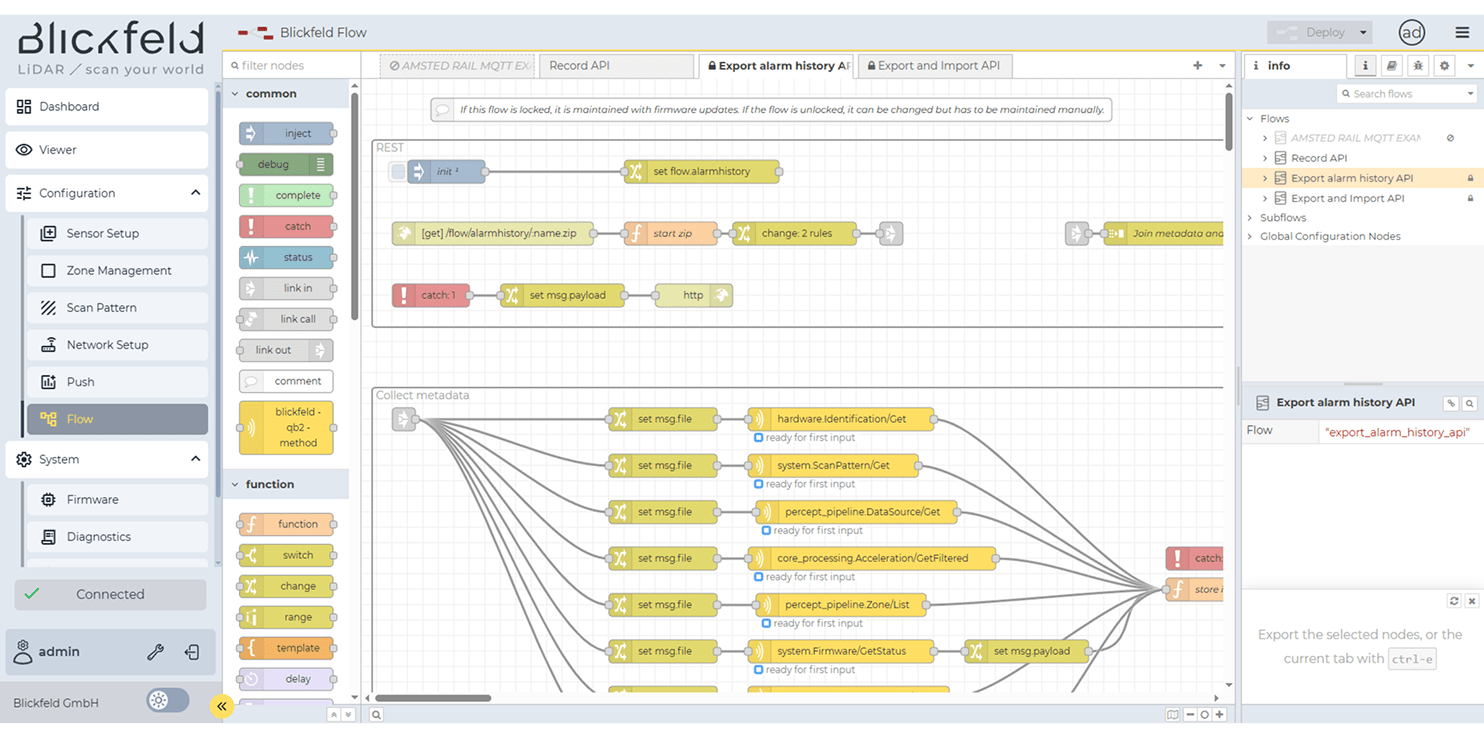
Task: Collapse sidebar with yellow double-chevron button
Action: (x=222, y=706)
